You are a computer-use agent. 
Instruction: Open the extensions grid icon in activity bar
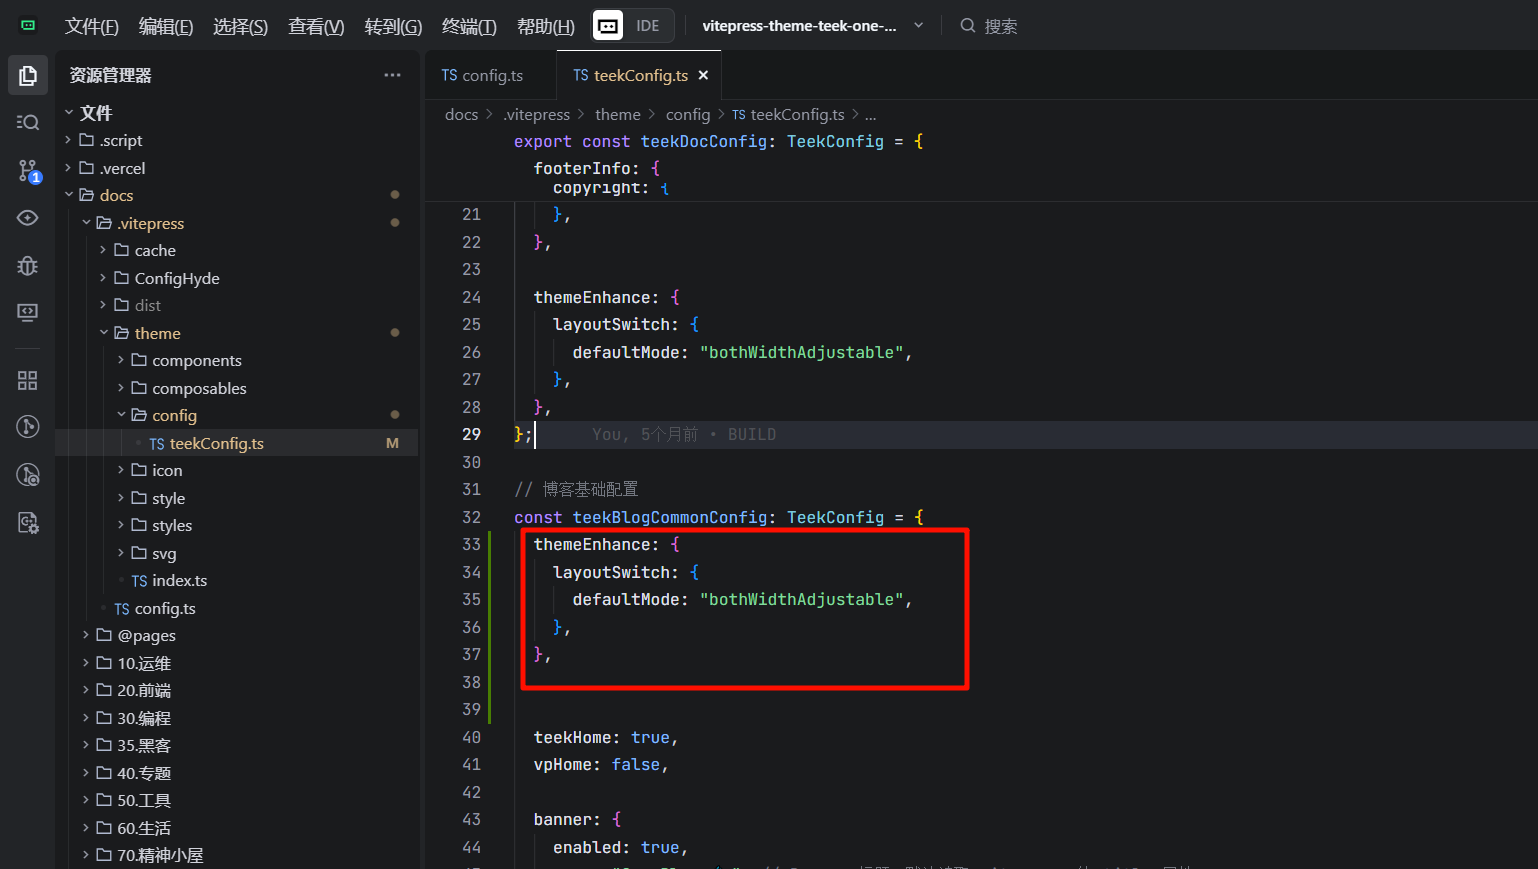tap(28, 380)
